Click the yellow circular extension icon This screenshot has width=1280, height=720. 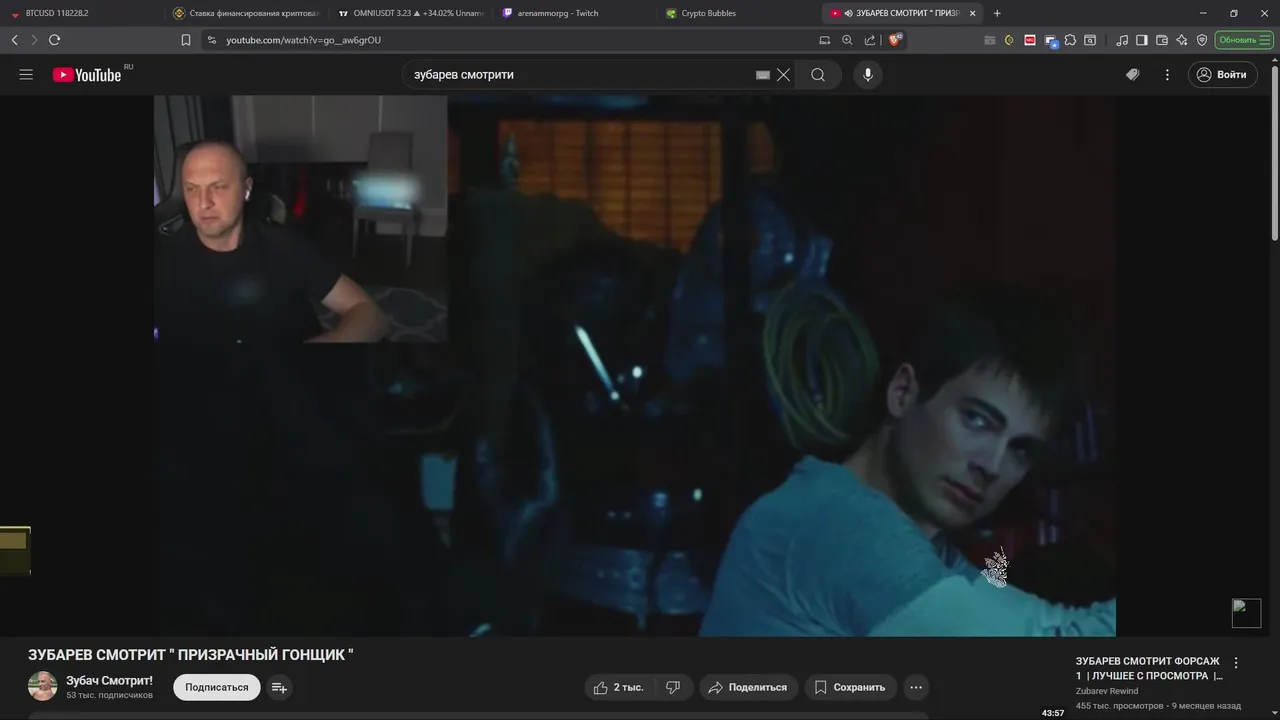click(1009, 40)
